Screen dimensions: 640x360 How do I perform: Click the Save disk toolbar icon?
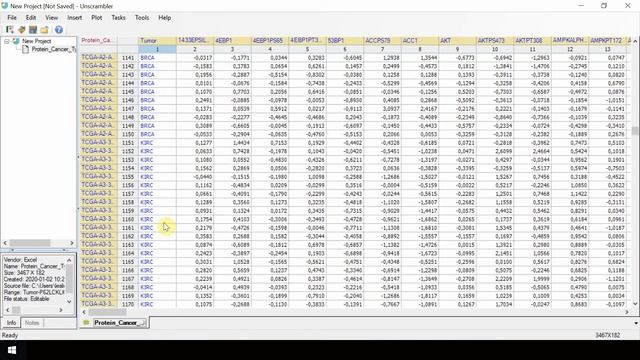pyautogui.click(x=33, y=30)
